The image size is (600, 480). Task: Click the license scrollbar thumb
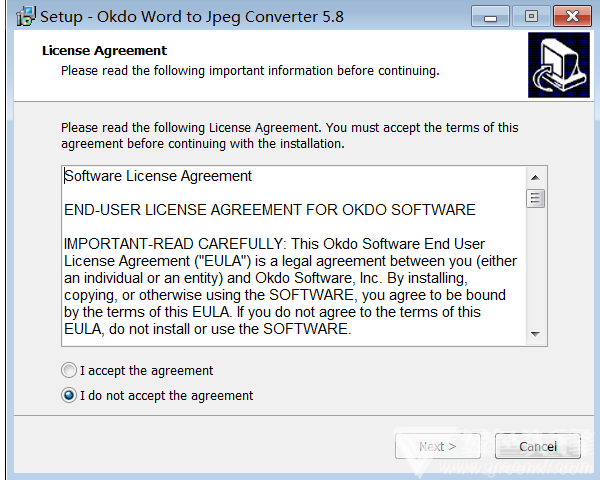click(x=535, y=198)
